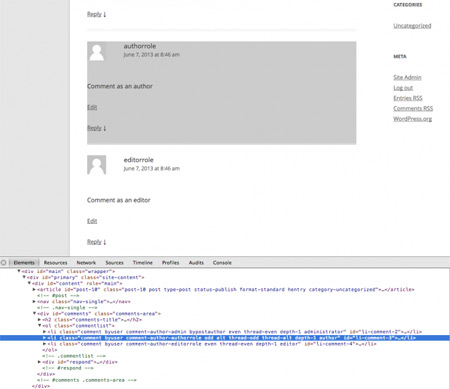Switch to the Sources tab

pyautogui.click(x=114, y=263)
